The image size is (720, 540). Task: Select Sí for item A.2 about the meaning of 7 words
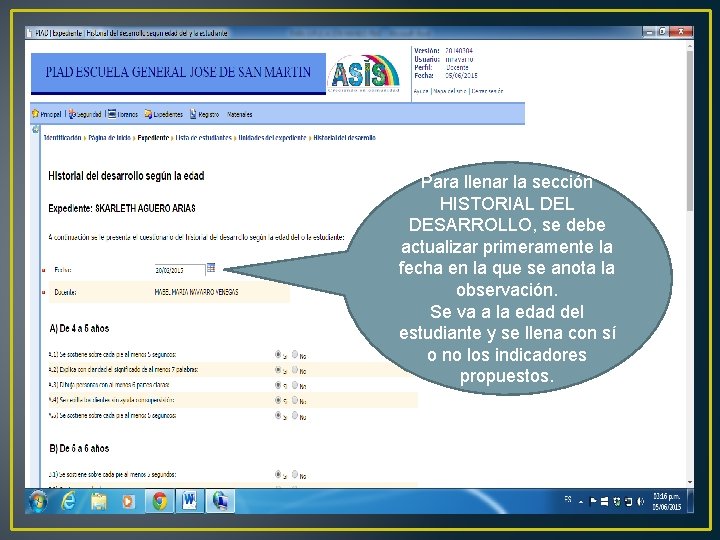[278, 369]
